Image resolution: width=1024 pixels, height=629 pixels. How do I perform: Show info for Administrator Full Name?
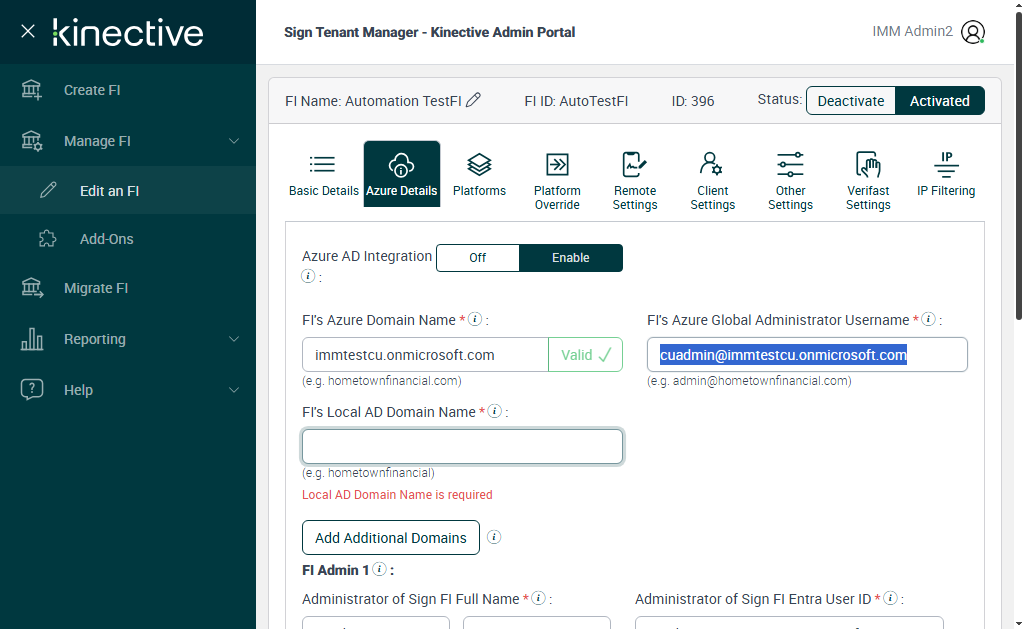pos(539,598)
